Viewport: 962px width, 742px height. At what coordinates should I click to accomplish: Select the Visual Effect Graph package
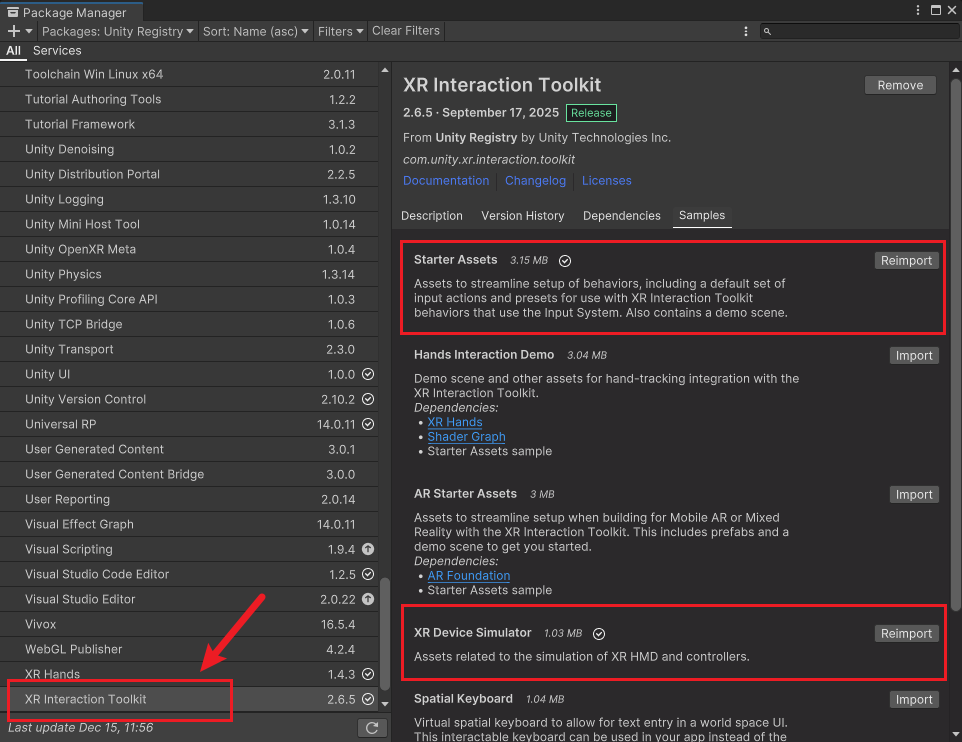pos(189,524)
